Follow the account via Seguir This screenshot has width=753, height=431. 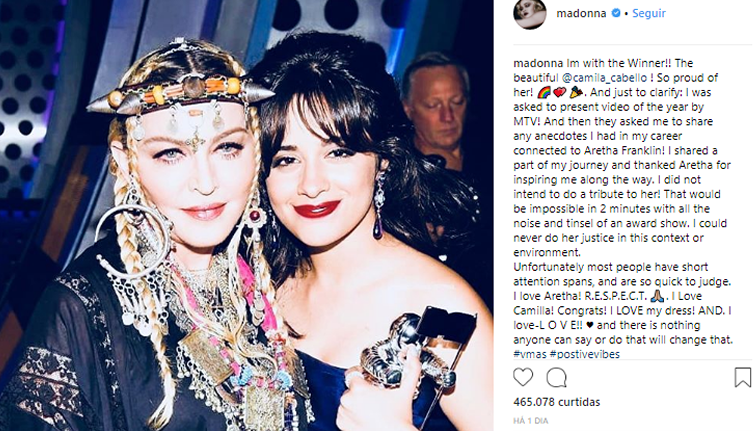point(649,13)
